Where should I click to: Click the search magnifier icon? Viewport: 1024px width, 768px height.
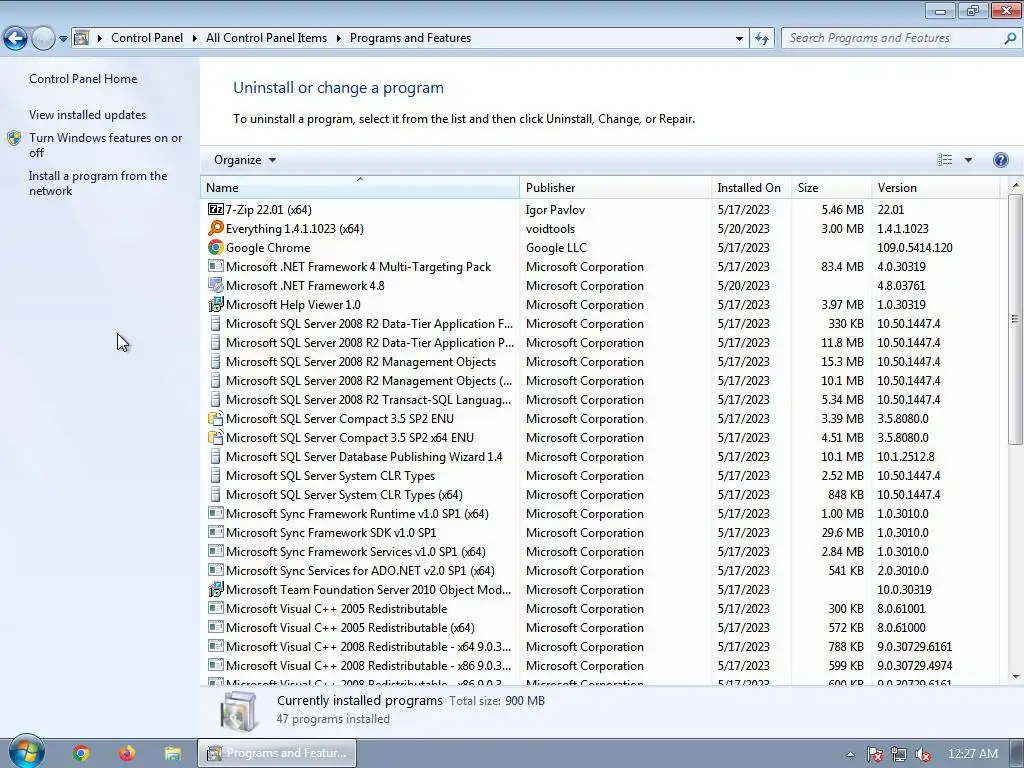tap(1010, 39)
